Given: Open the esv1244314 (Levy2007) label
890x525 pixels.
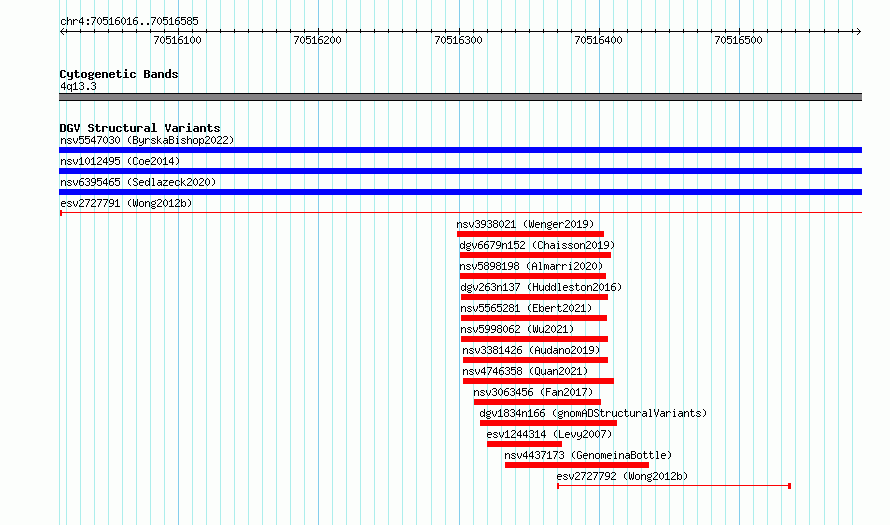Looking at the screenshot, I should (x=549, y=434).
